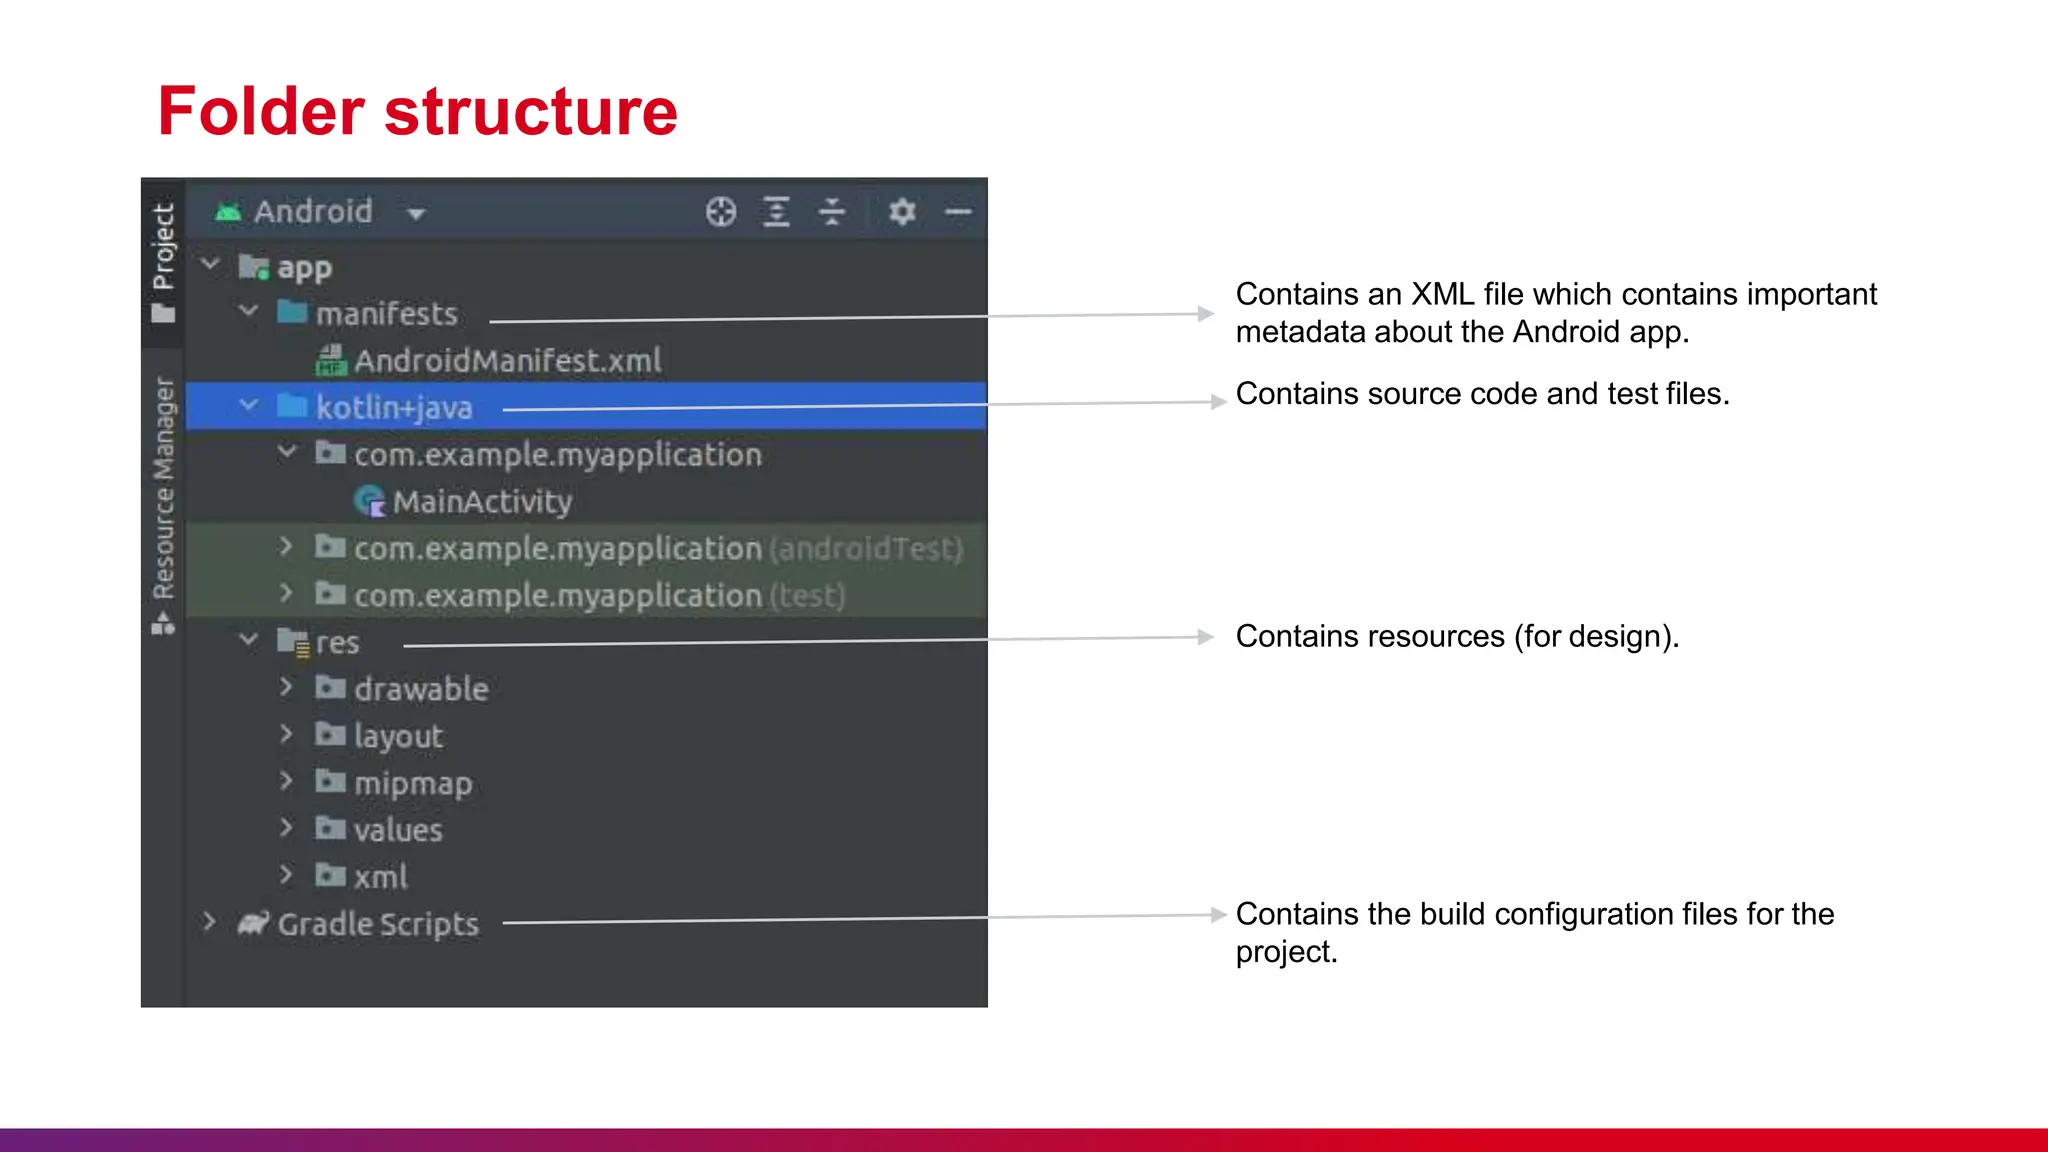Image resolution: width=2048 pixels, height=1152 pixels.
Task: Select the com.example.myapplication (test) package
Action: click(557, 595)
